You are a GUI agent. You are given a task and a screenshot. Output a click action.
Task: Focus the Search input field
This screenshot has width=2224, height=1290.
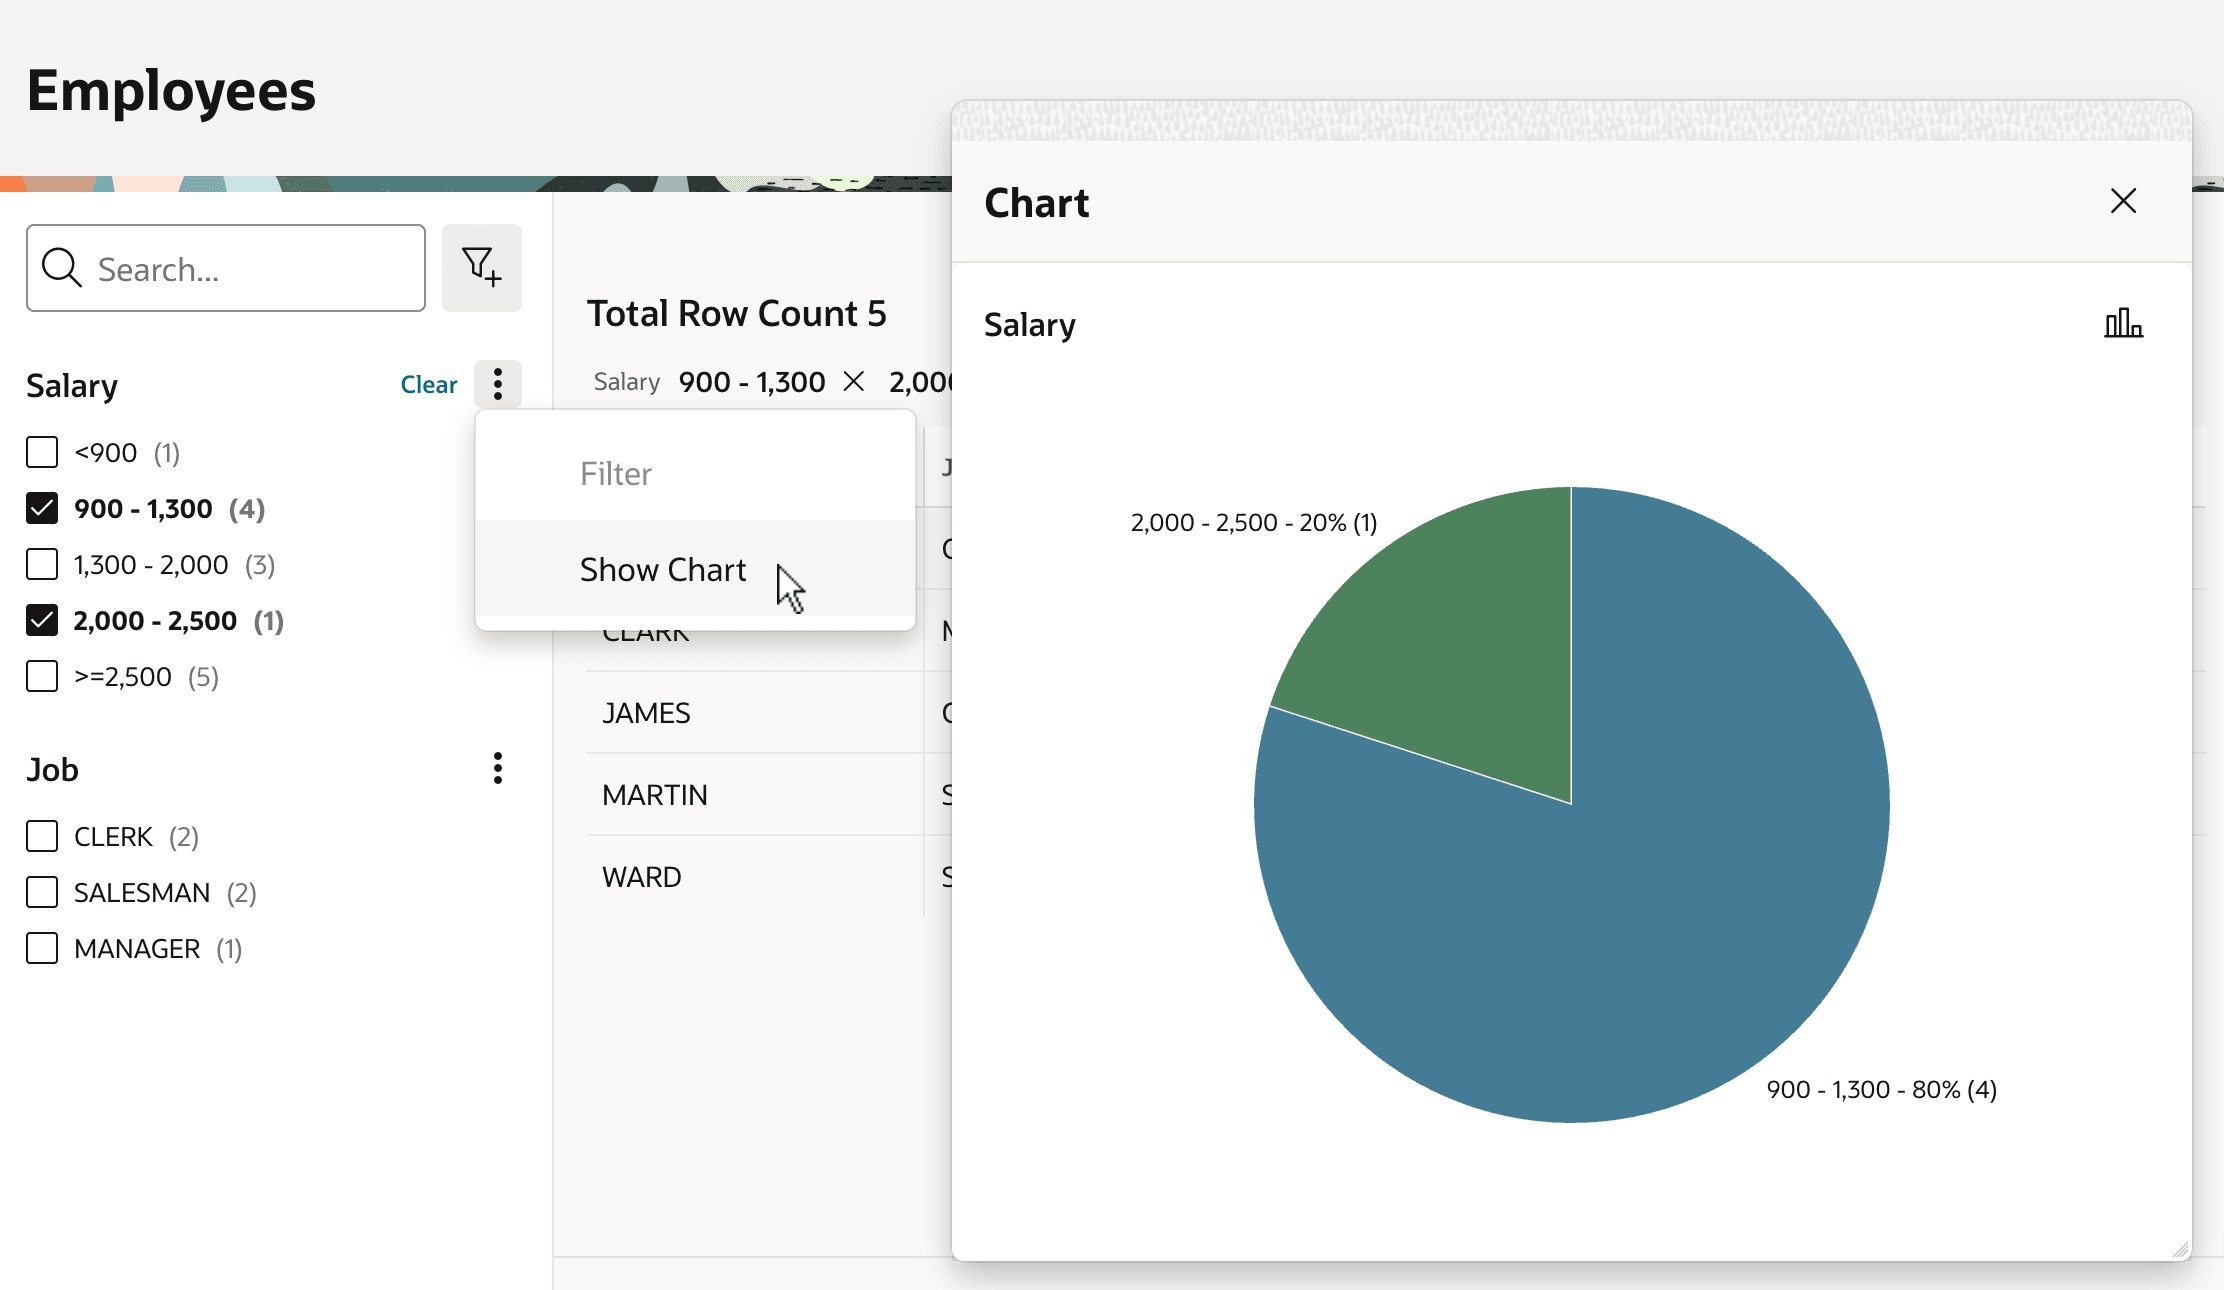click(x=226, y=268)
